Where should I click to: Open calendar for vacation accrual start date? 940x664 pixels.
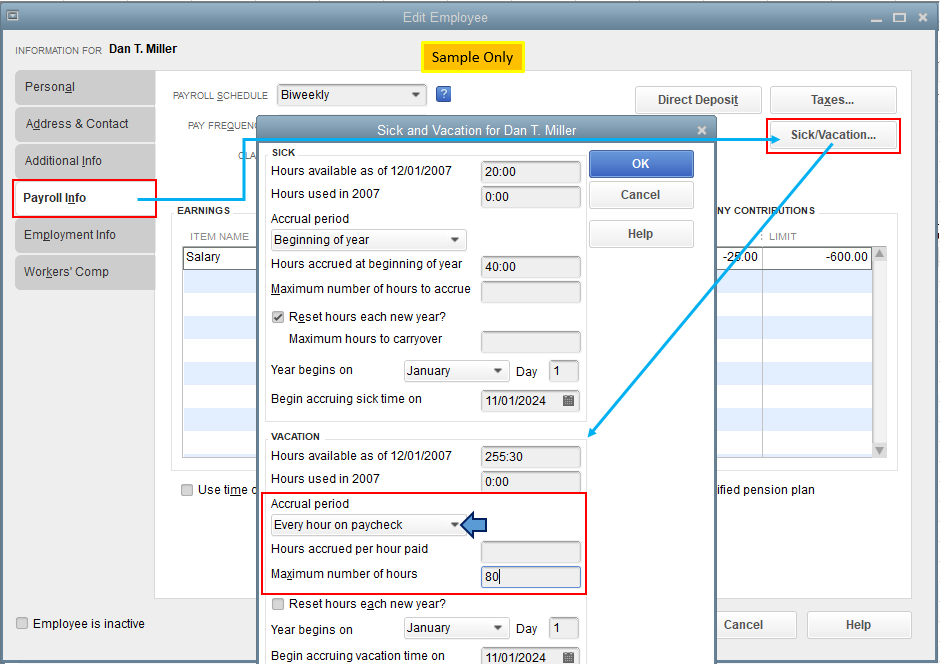coord(568,657)
